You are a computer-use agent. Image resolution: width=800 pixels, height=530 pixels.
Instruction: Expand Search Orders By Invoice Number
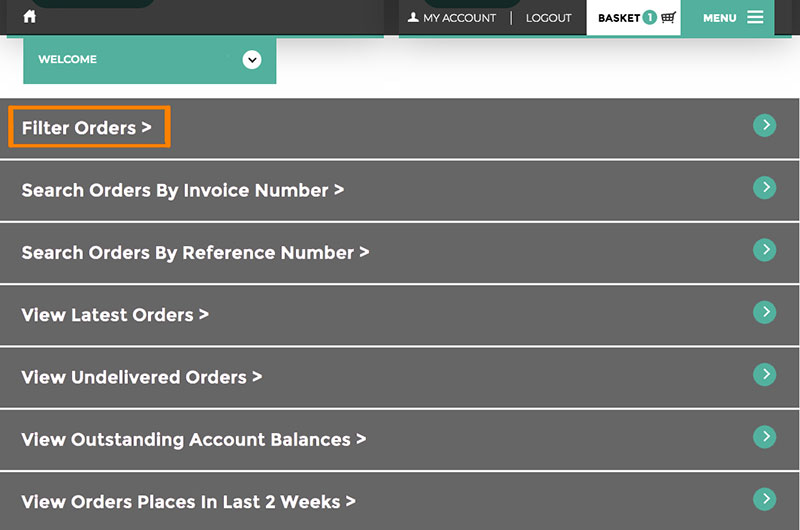(x=182, y=190)
